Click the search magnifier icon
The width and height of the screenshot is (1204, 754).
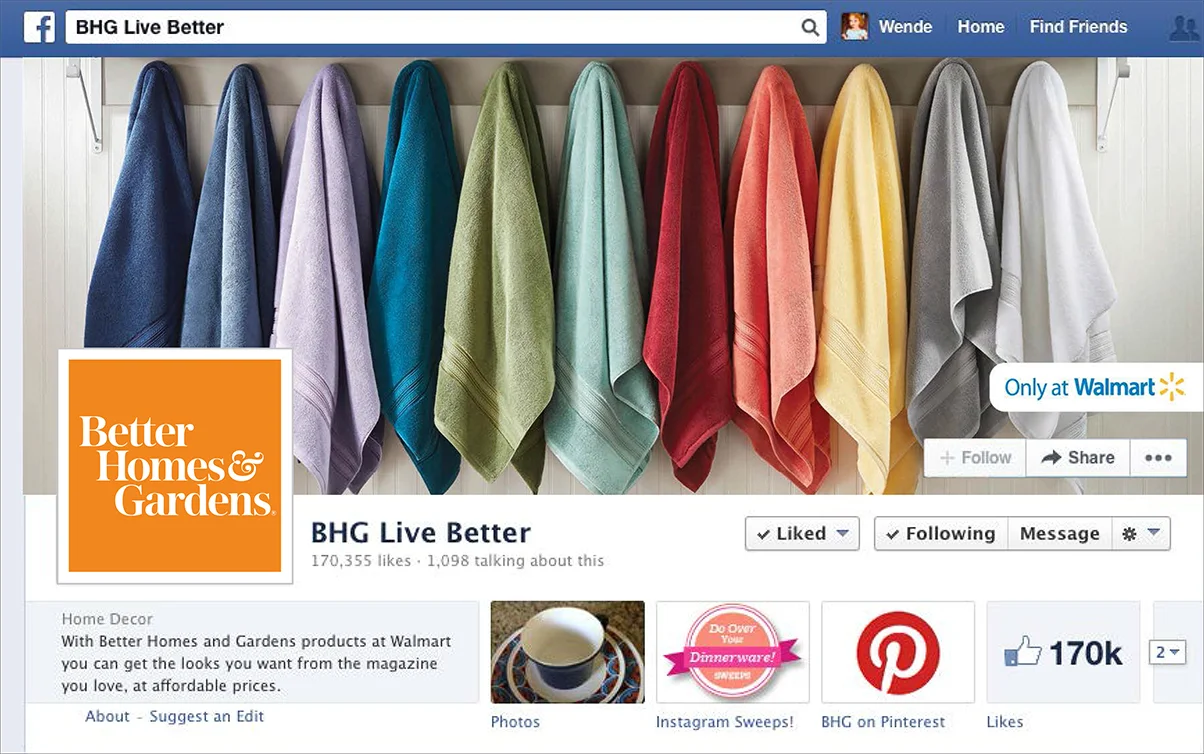[x=810, y=28]
